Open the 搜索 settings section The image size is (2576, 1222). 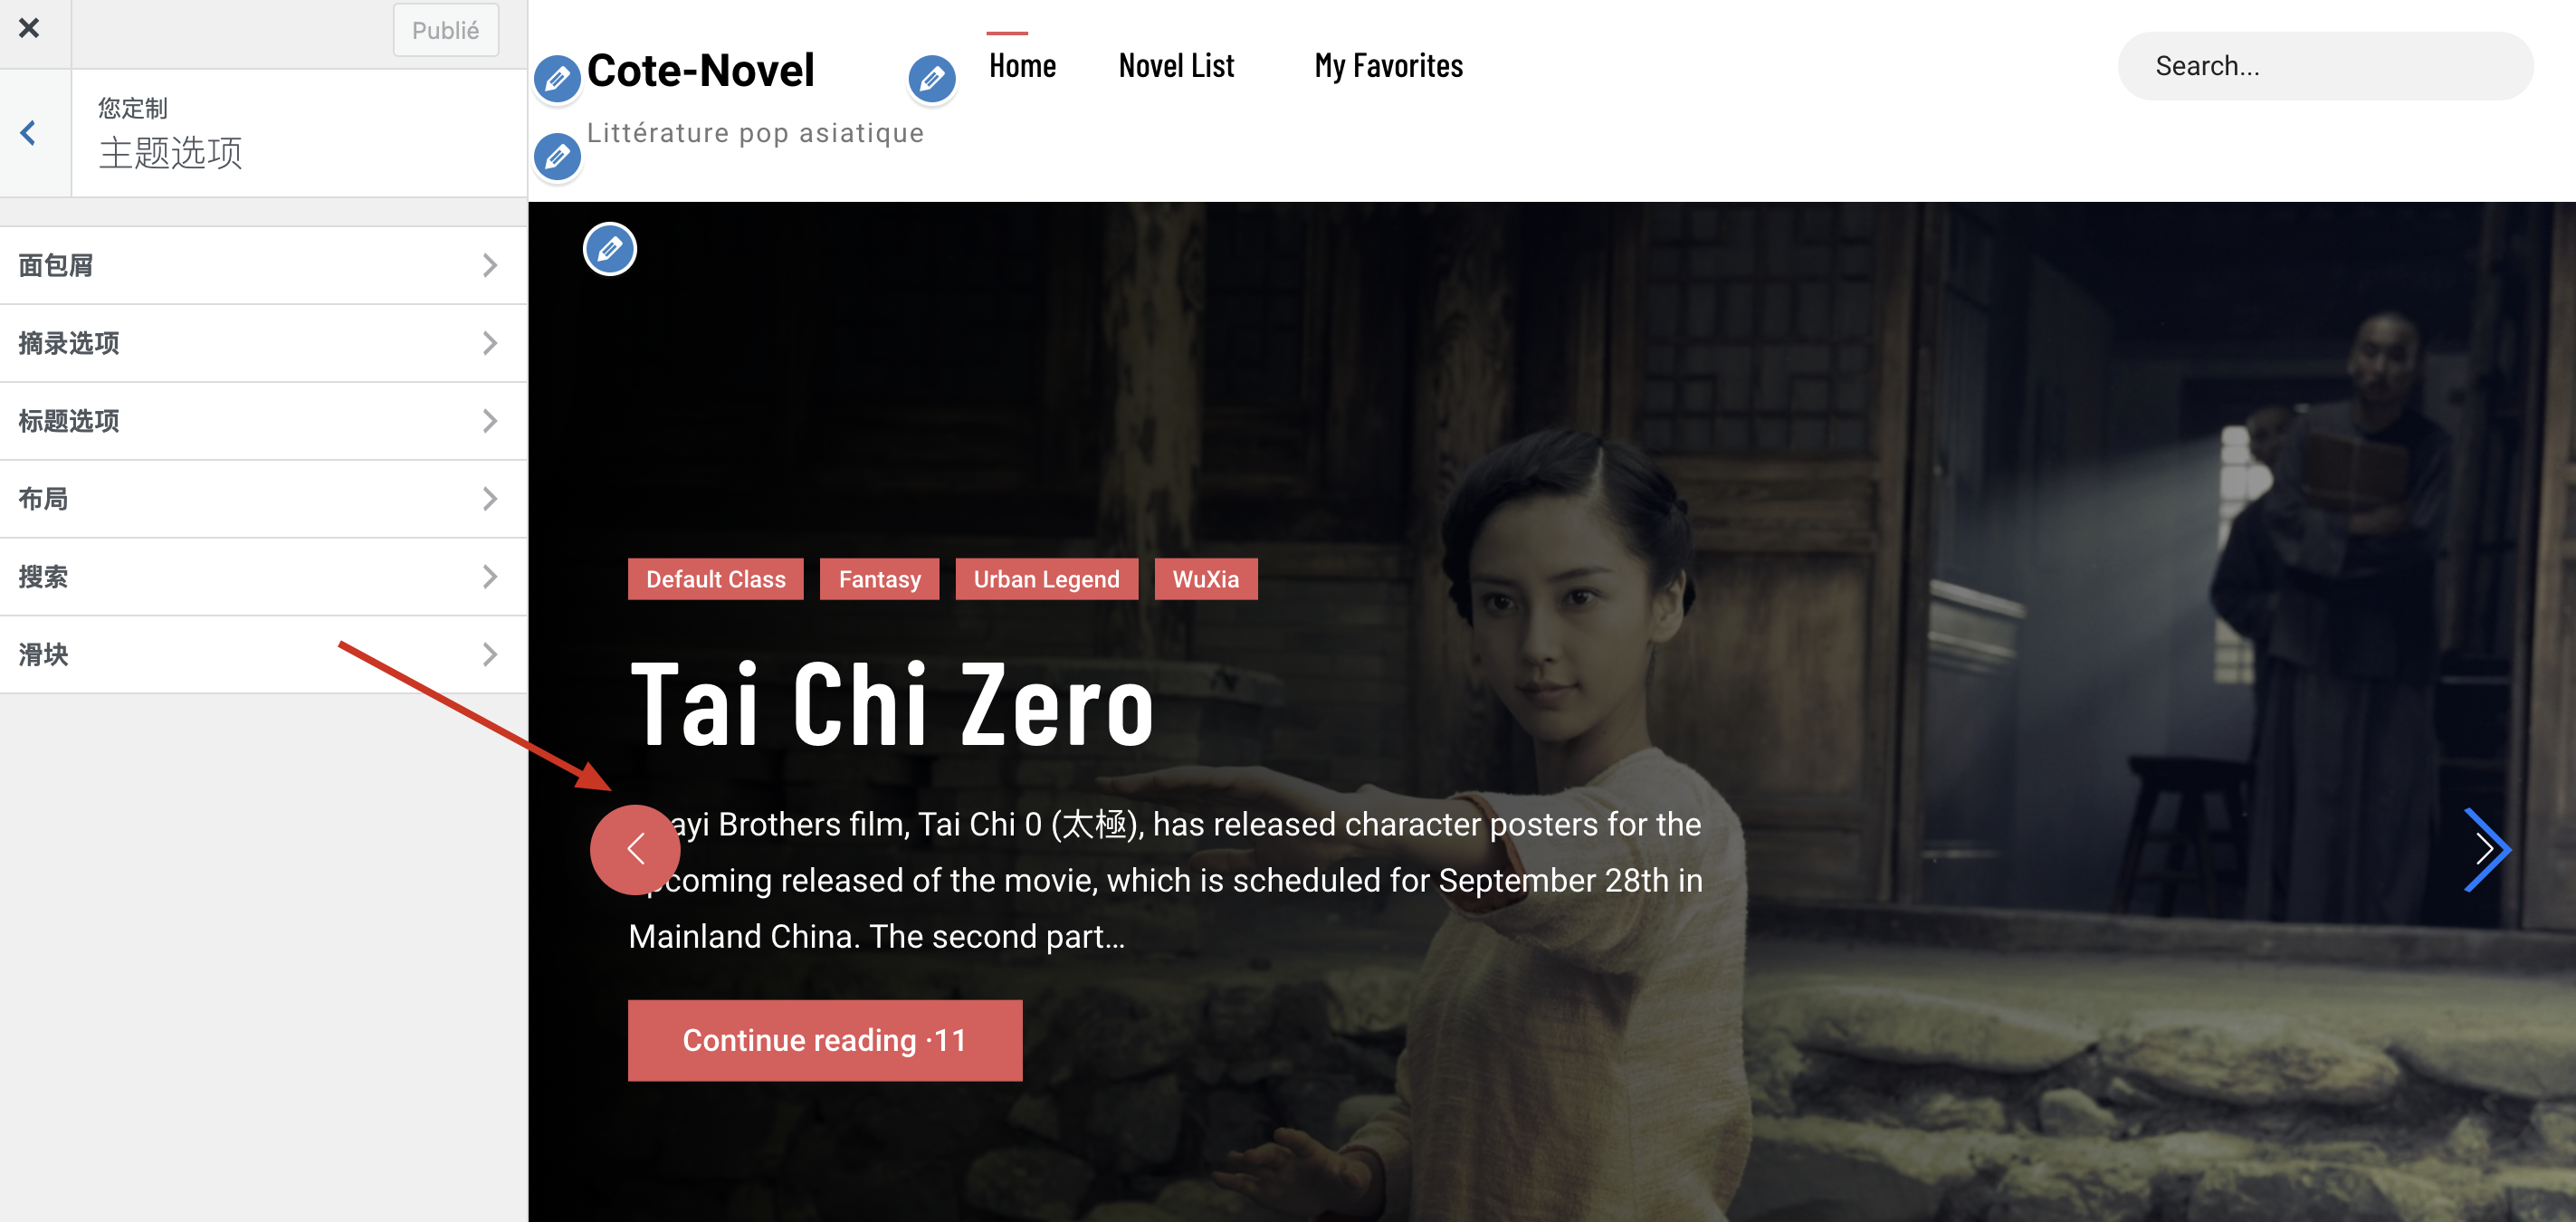264,577
